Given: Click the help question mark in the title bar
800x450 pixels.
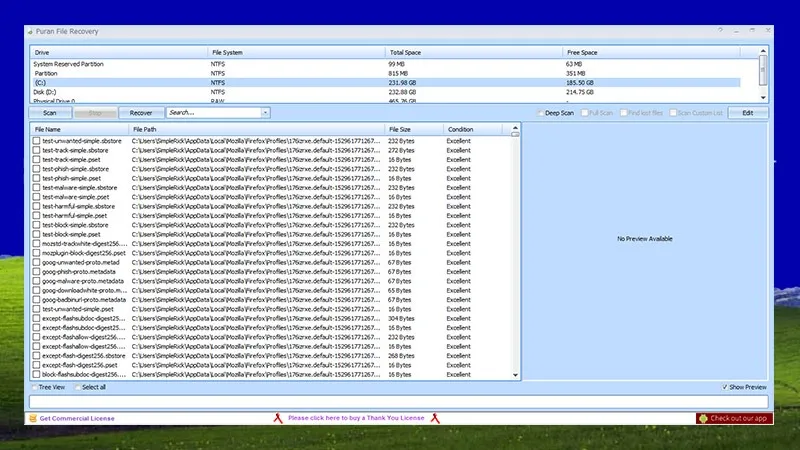Looking at the screenshot, I should tap(720, 31).
